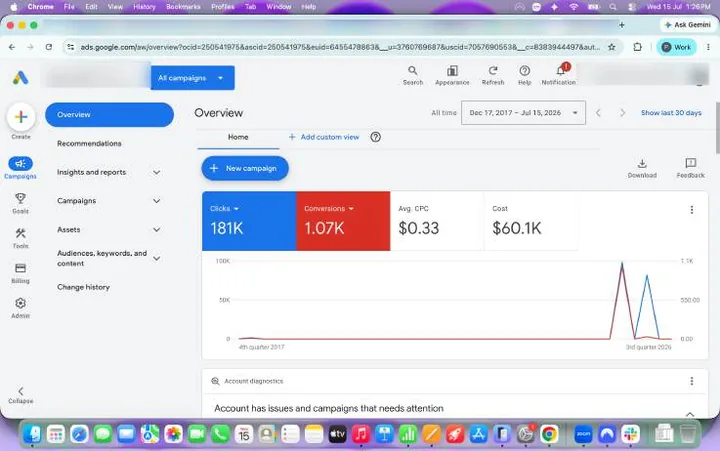Bookmark this page with the star icon
The width and height of the screenshot is (720, 451).
(612, 47)
